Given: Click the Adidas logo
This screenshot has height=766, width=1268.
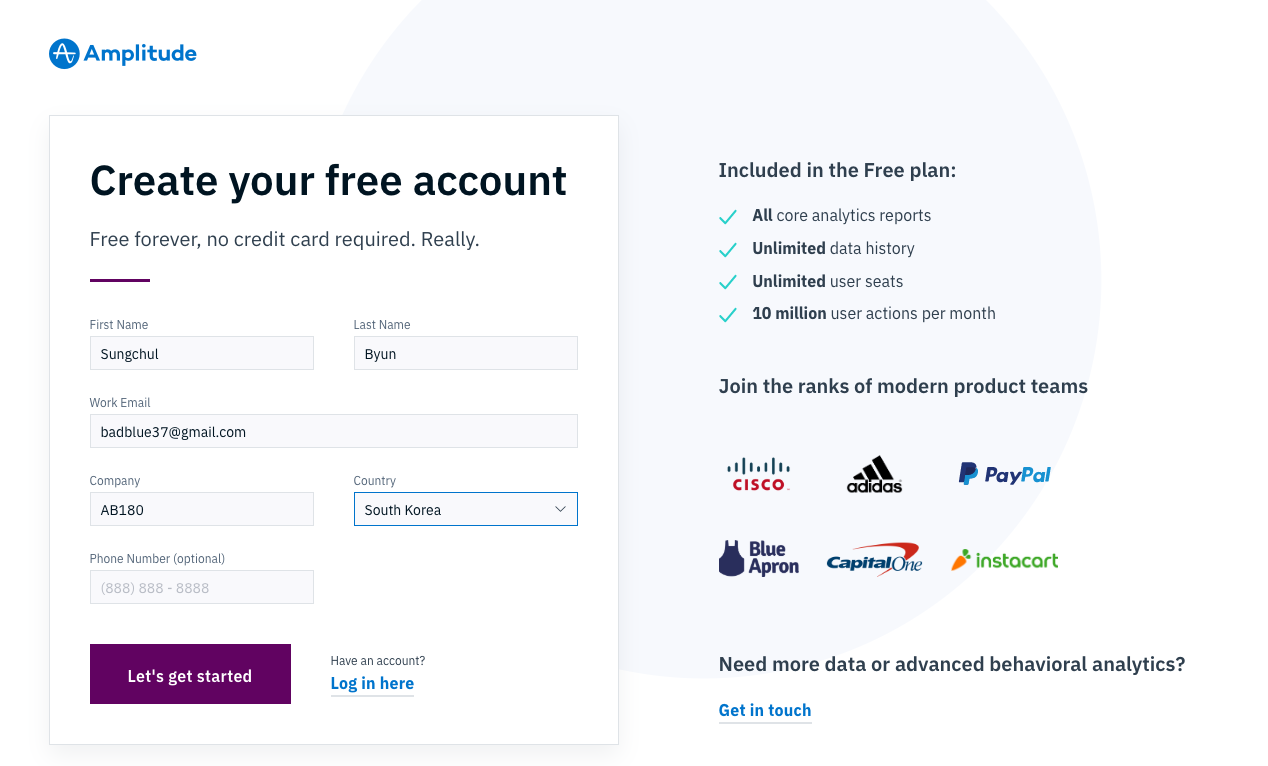Looking at the screenshot, I should [x=875, y=474].
